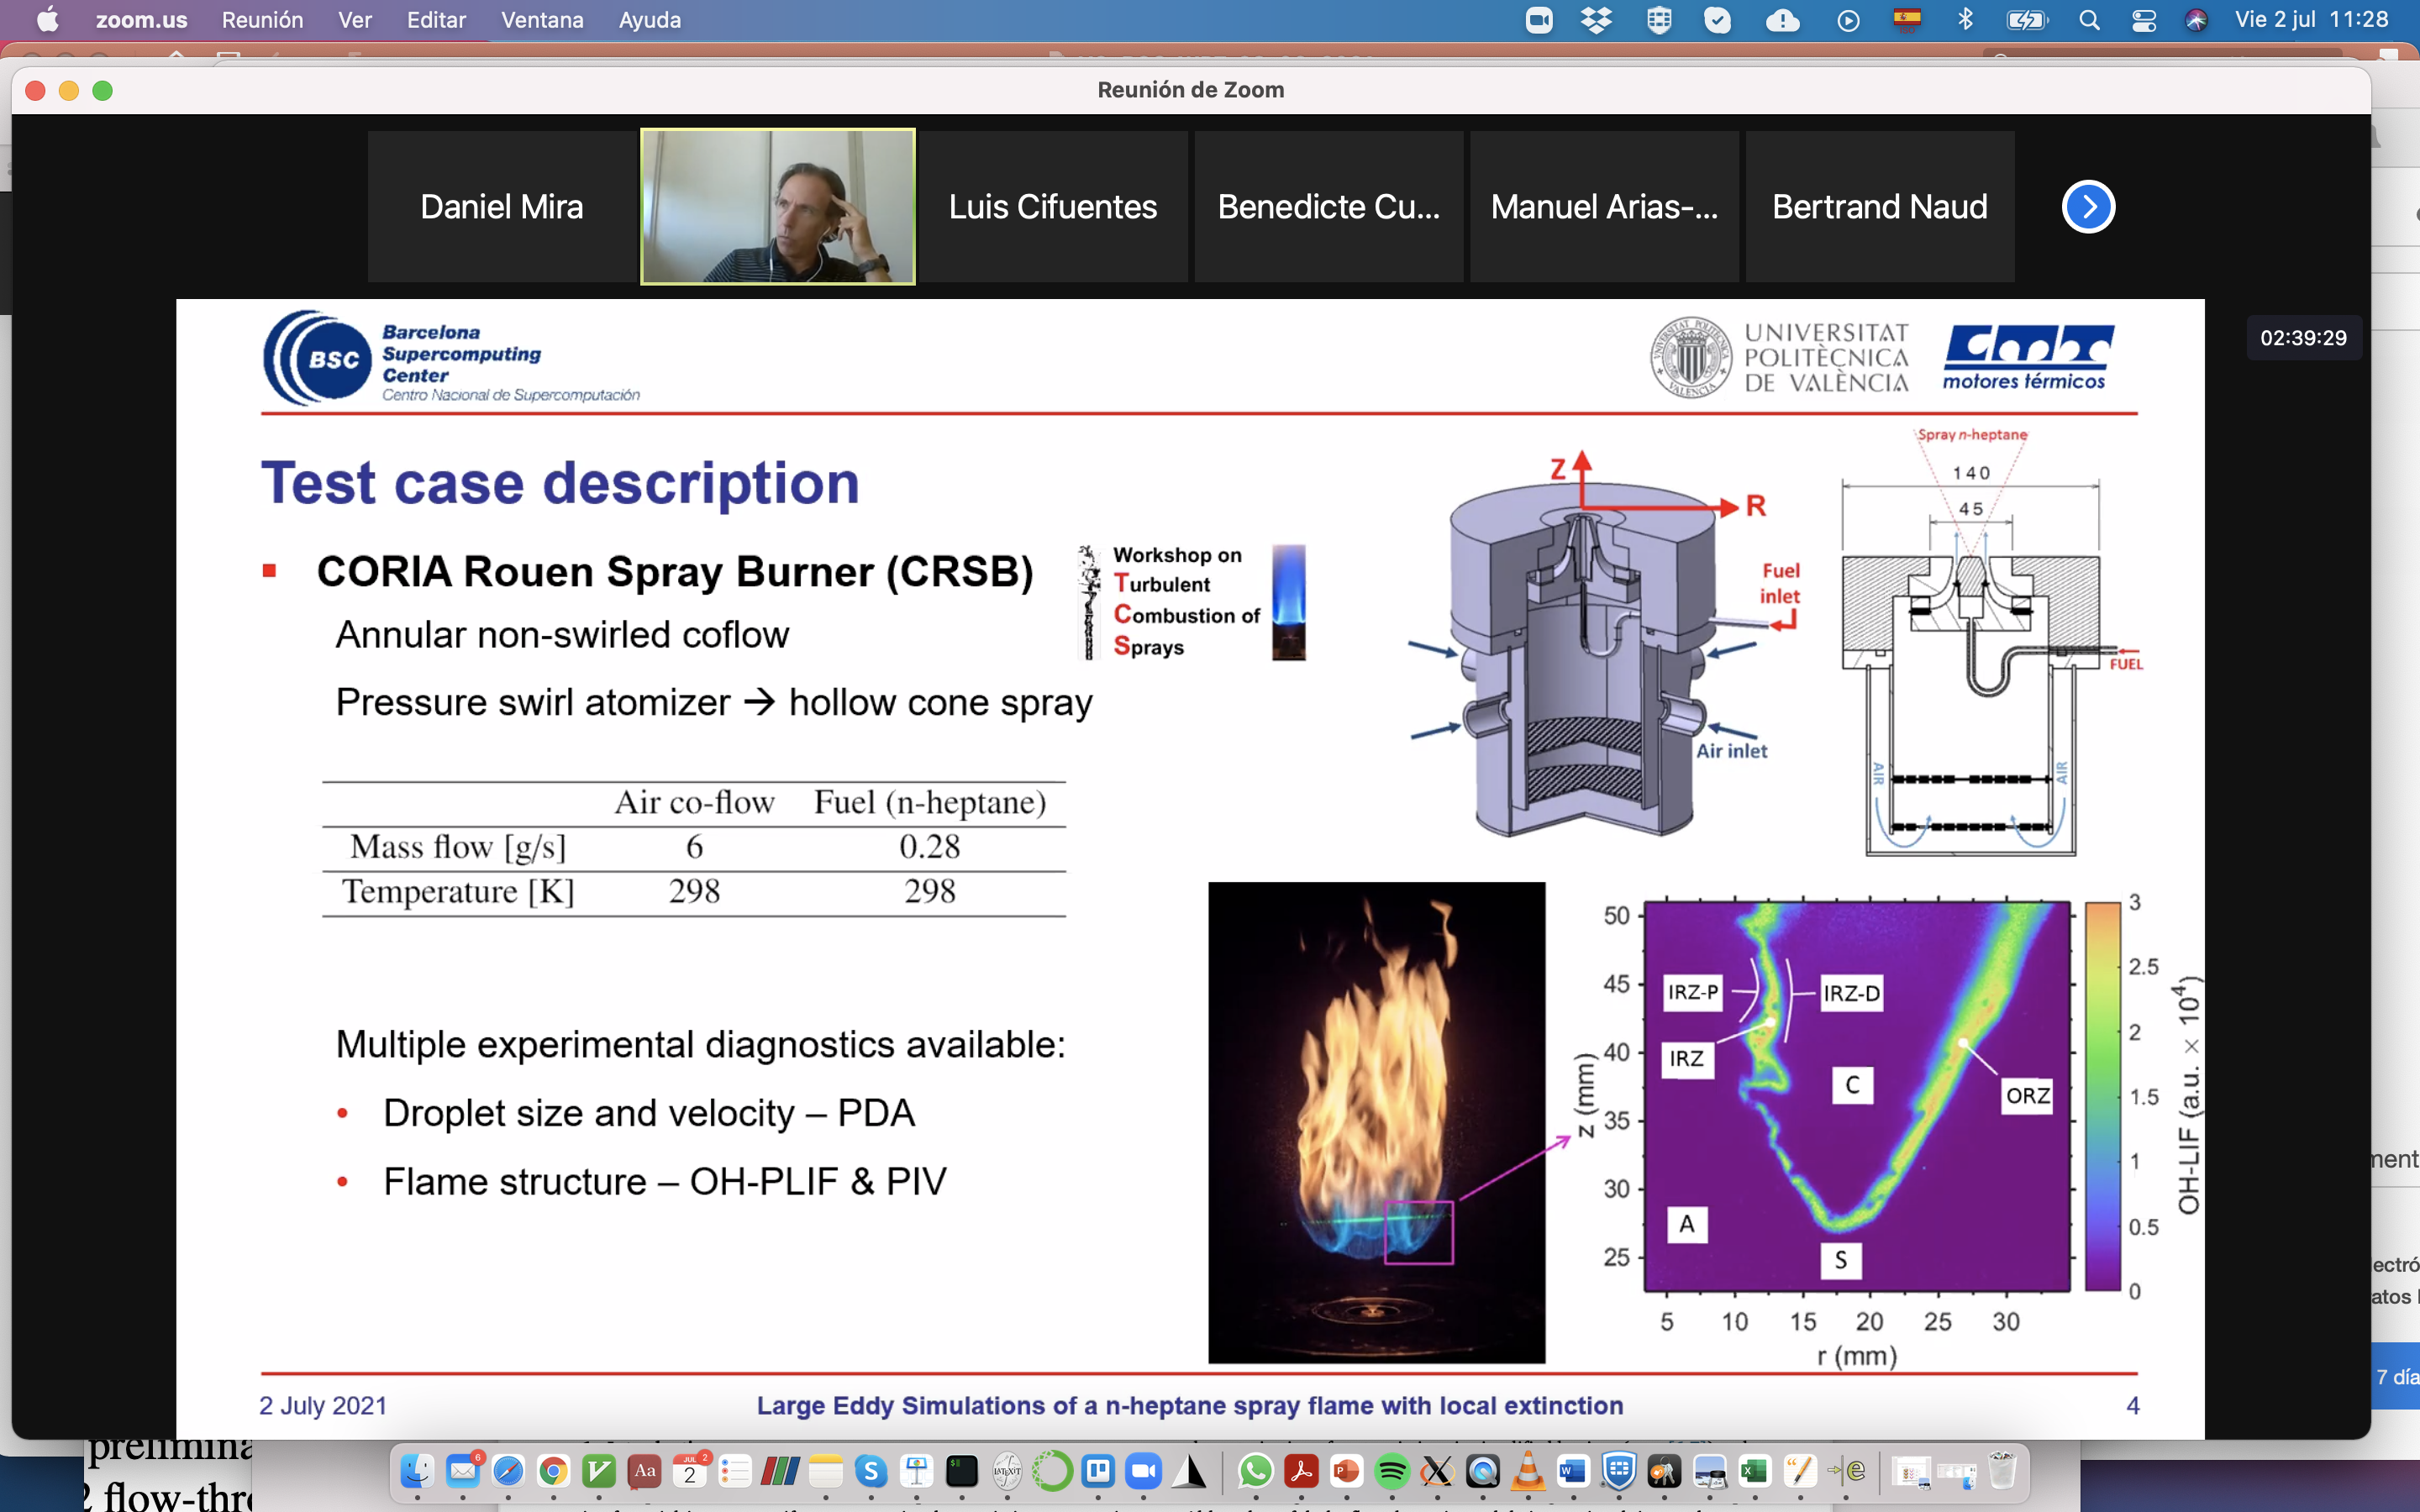The width and height of the screenshot is (2420, 1512).
Task: Open Microsoft Excel from the Dock
Action: [x=1755, y=1471]
